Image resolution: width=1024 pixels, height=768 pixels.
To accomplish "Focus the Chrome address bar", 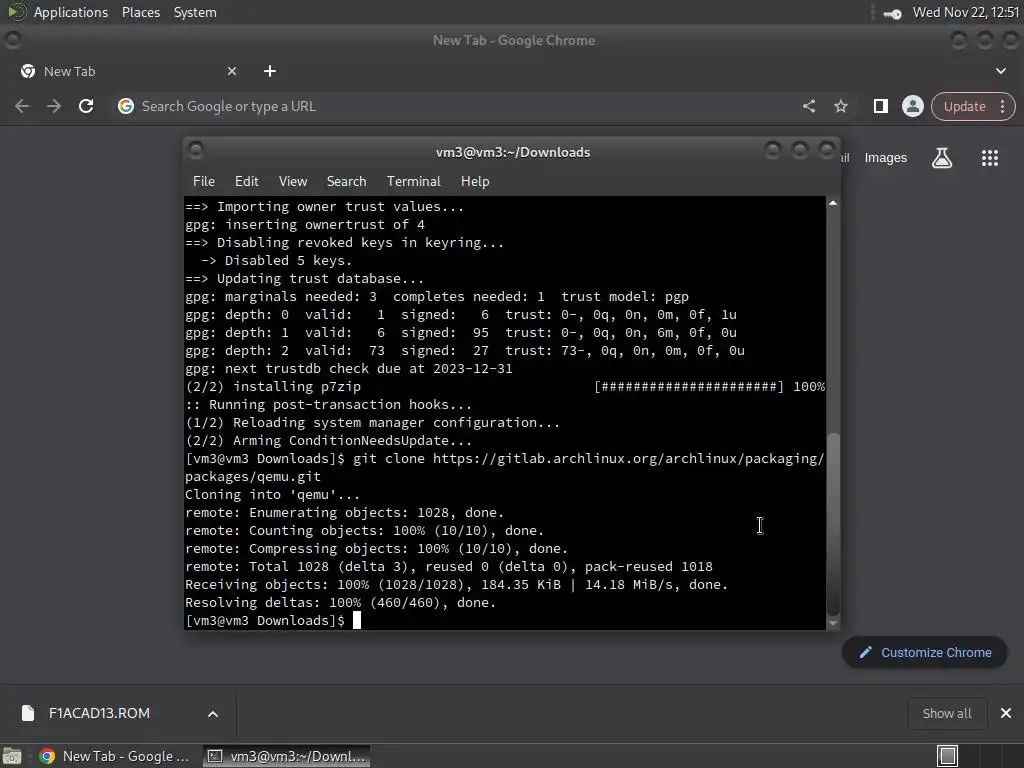I will (x=457, y=106).
